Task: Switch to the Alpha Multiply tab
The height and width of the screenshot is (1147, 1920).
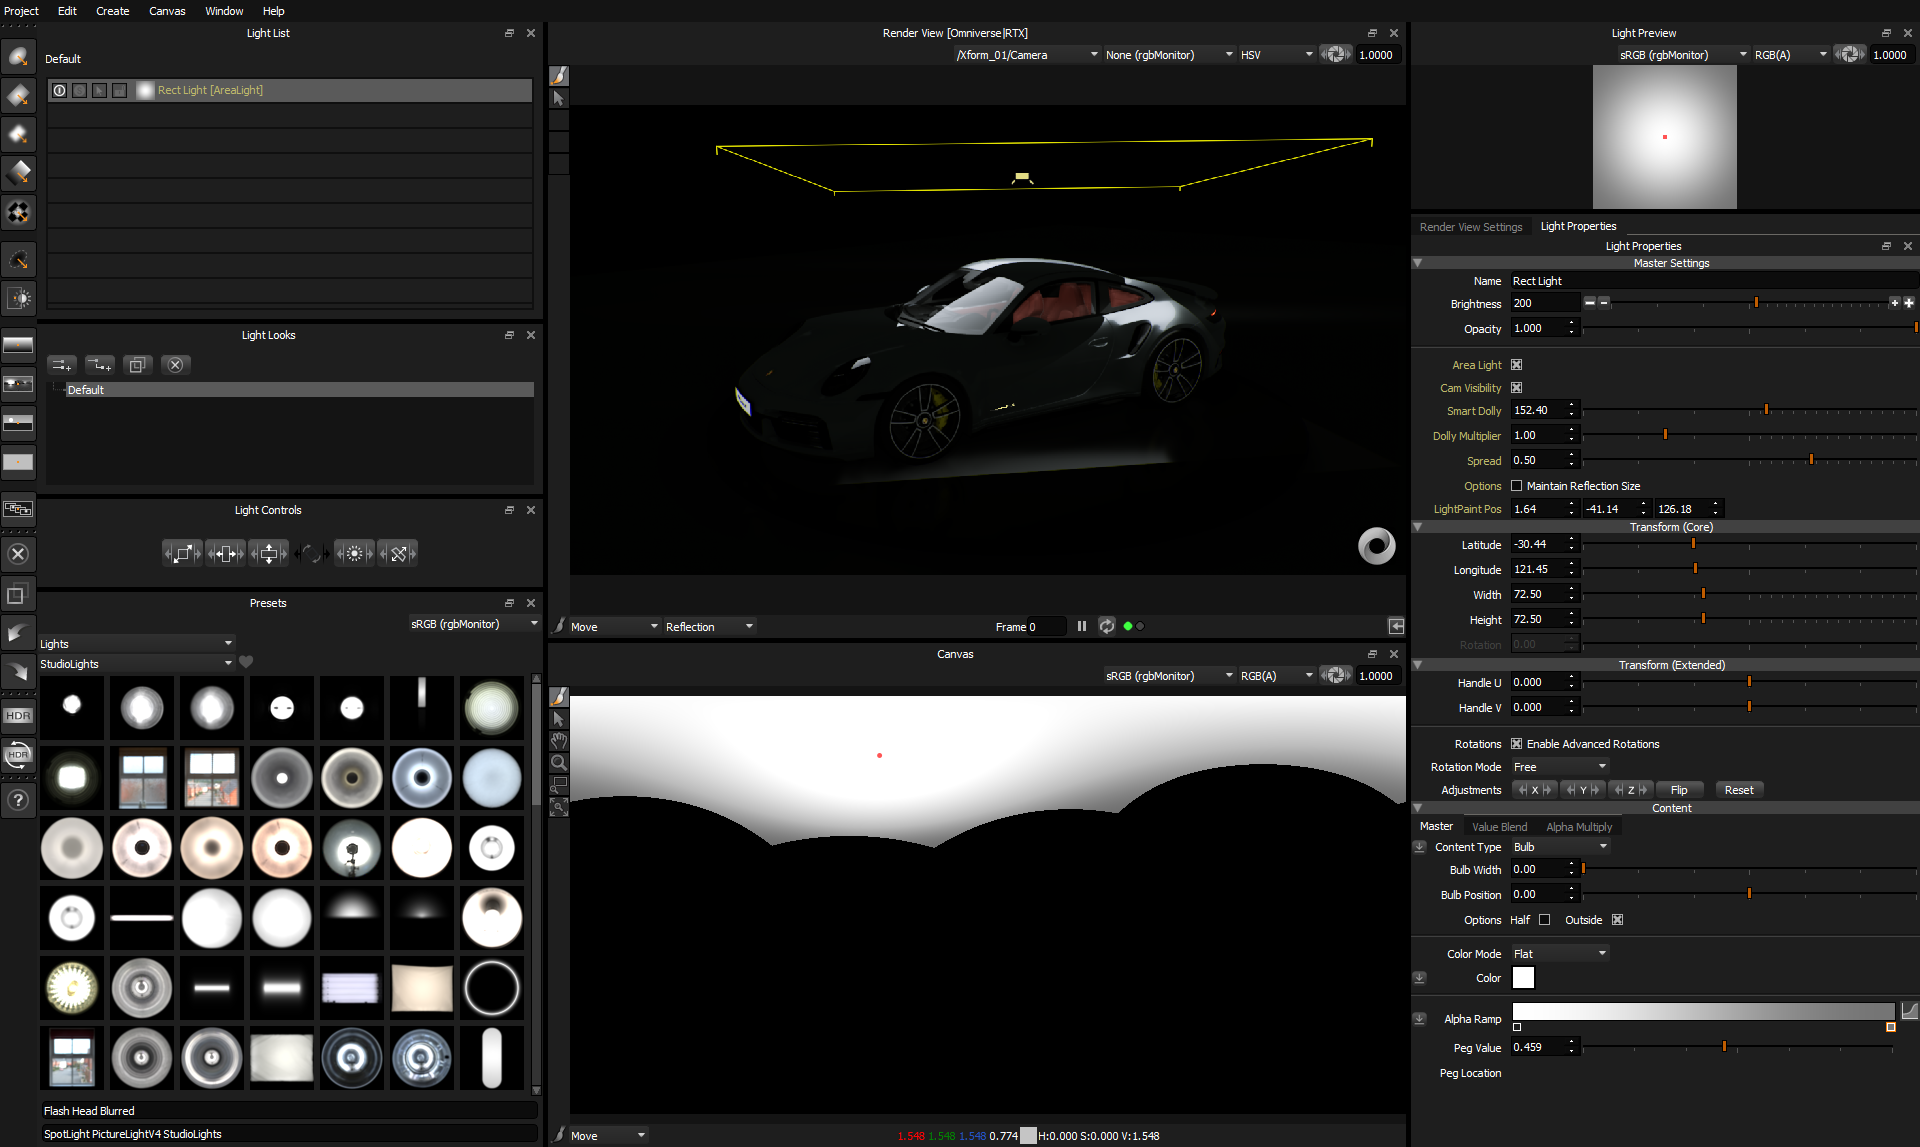Action: (1579, 827)
